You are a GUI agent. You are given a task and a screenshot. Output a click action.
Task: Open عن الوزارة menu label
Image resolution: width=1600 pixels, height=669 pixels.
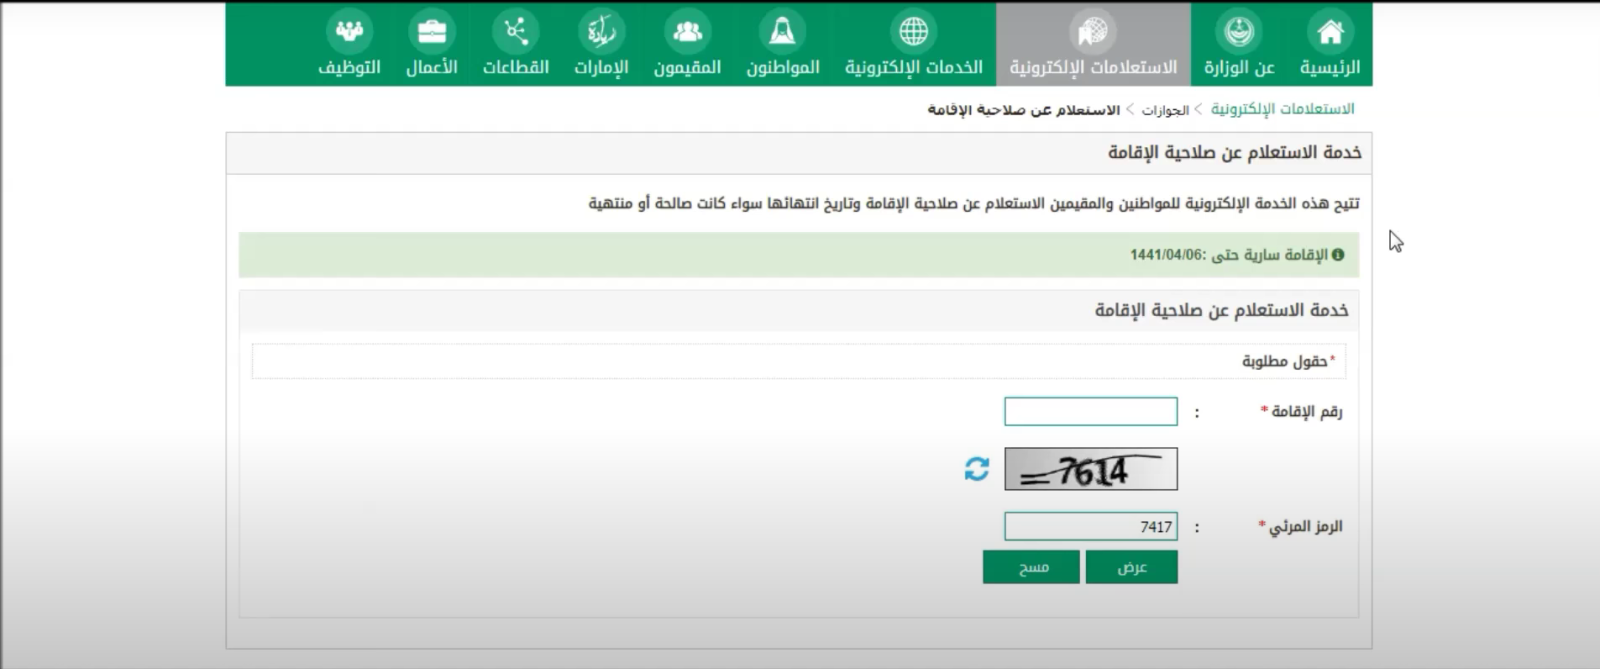pos(1239,67)
